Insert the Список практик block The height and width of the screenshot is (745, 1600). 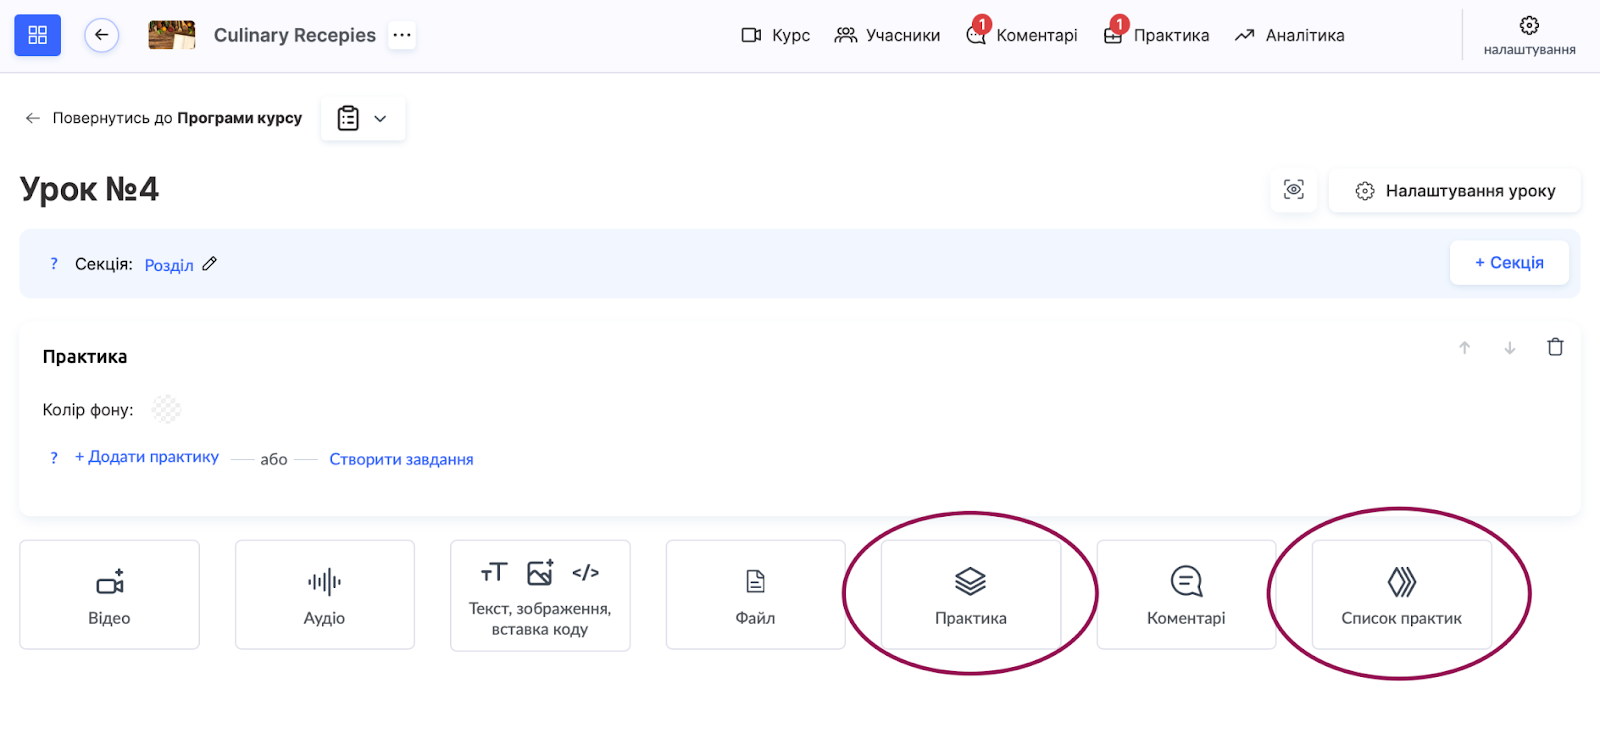(x=1401, y=595)
